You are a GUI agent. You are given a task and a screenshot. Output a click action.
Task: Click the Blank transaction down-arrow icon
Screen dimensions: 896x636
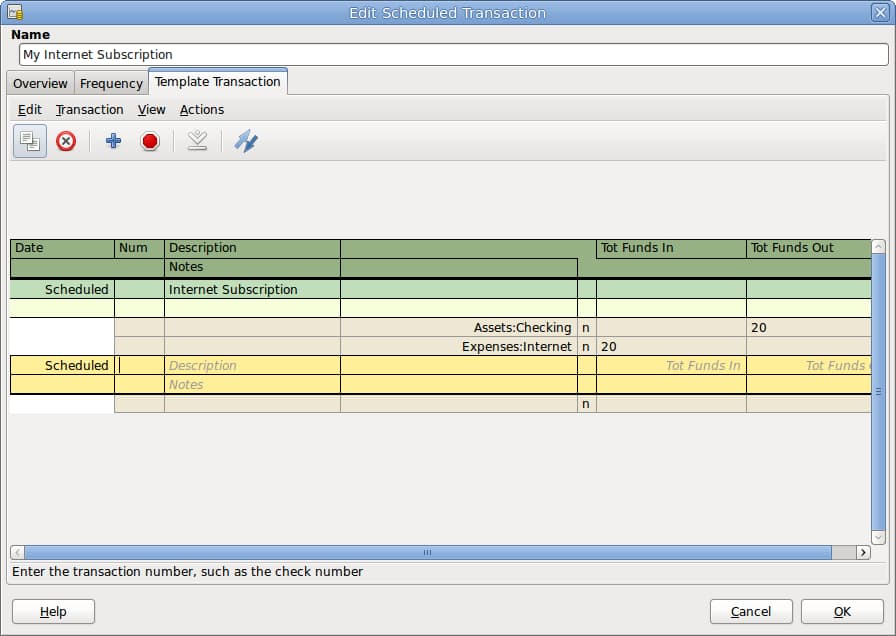click(x=197, y=141)
